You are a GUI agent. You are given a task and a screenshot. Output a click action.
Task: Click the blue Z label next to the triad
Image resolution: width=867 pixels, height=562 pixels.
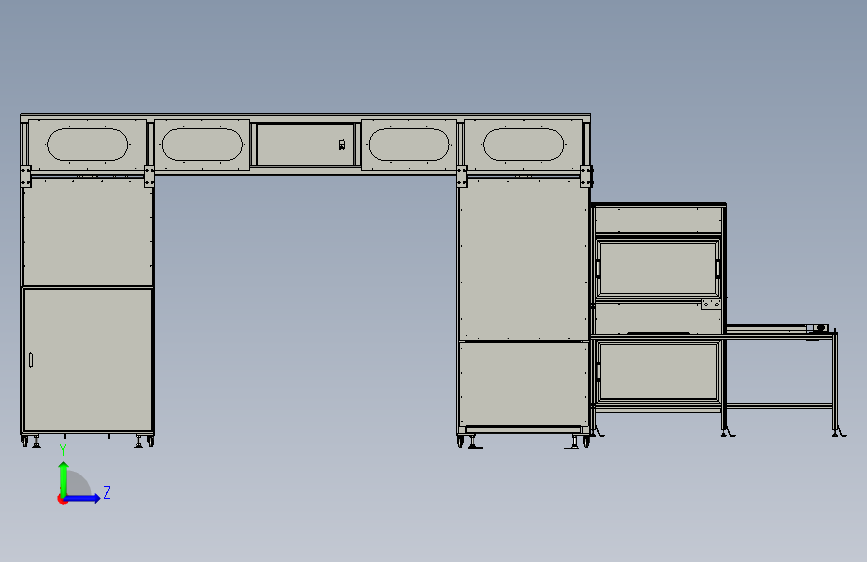coord(107,492)
